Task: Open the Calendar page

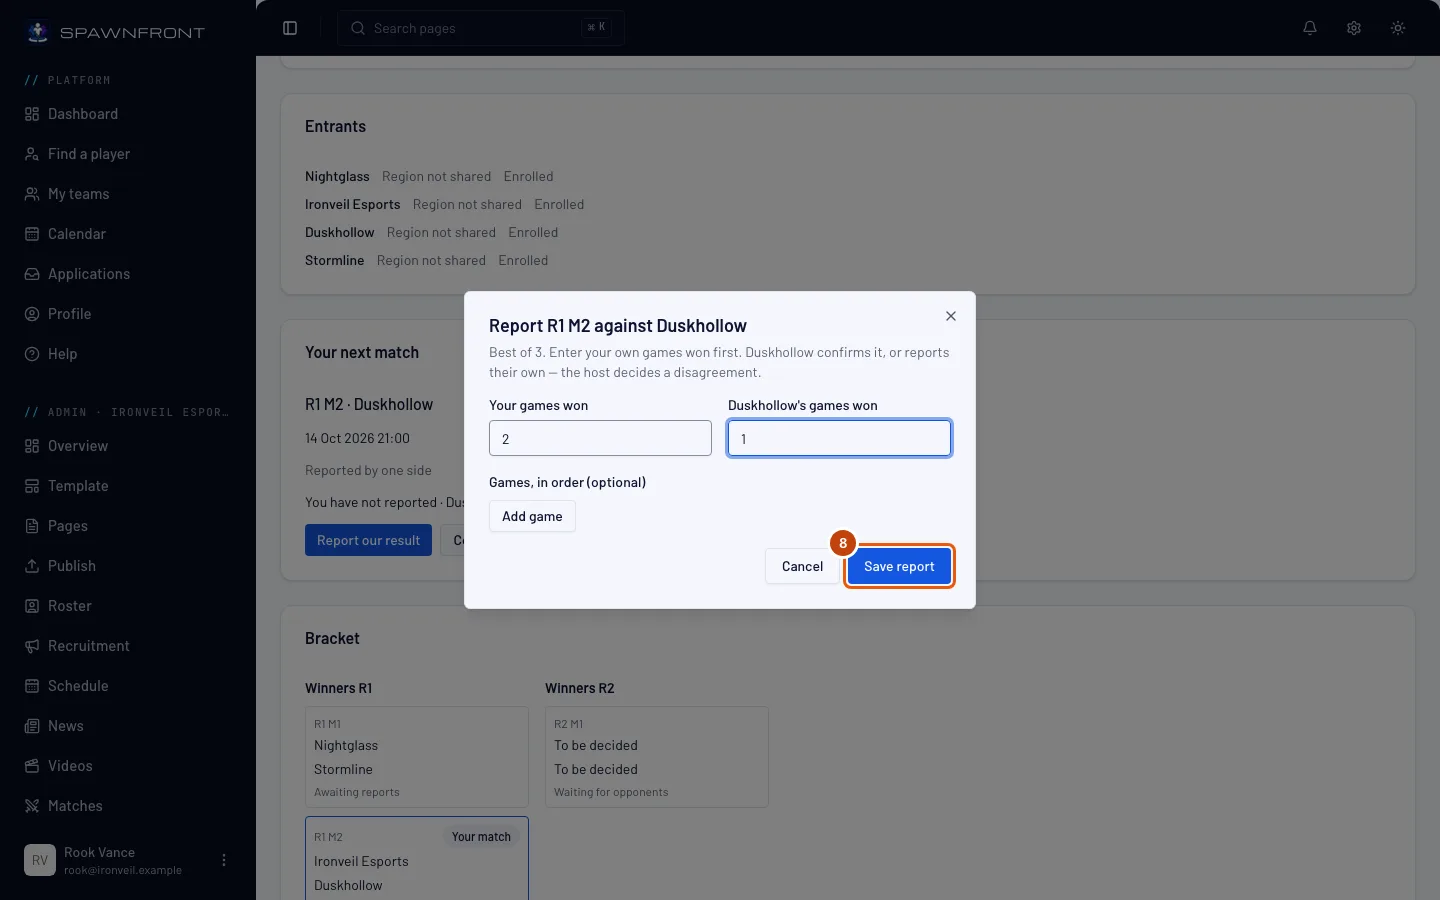Action: point(128,234)
